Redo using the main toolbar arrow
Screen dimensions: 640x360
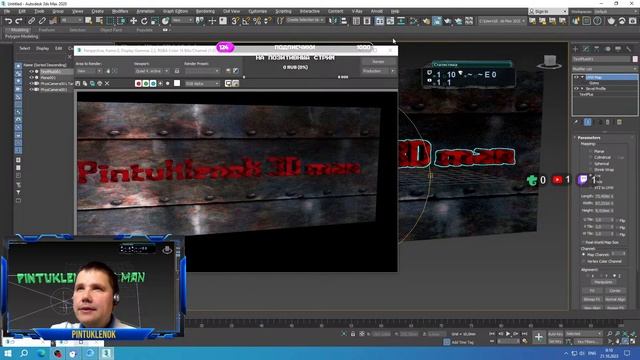pos(19,21)
